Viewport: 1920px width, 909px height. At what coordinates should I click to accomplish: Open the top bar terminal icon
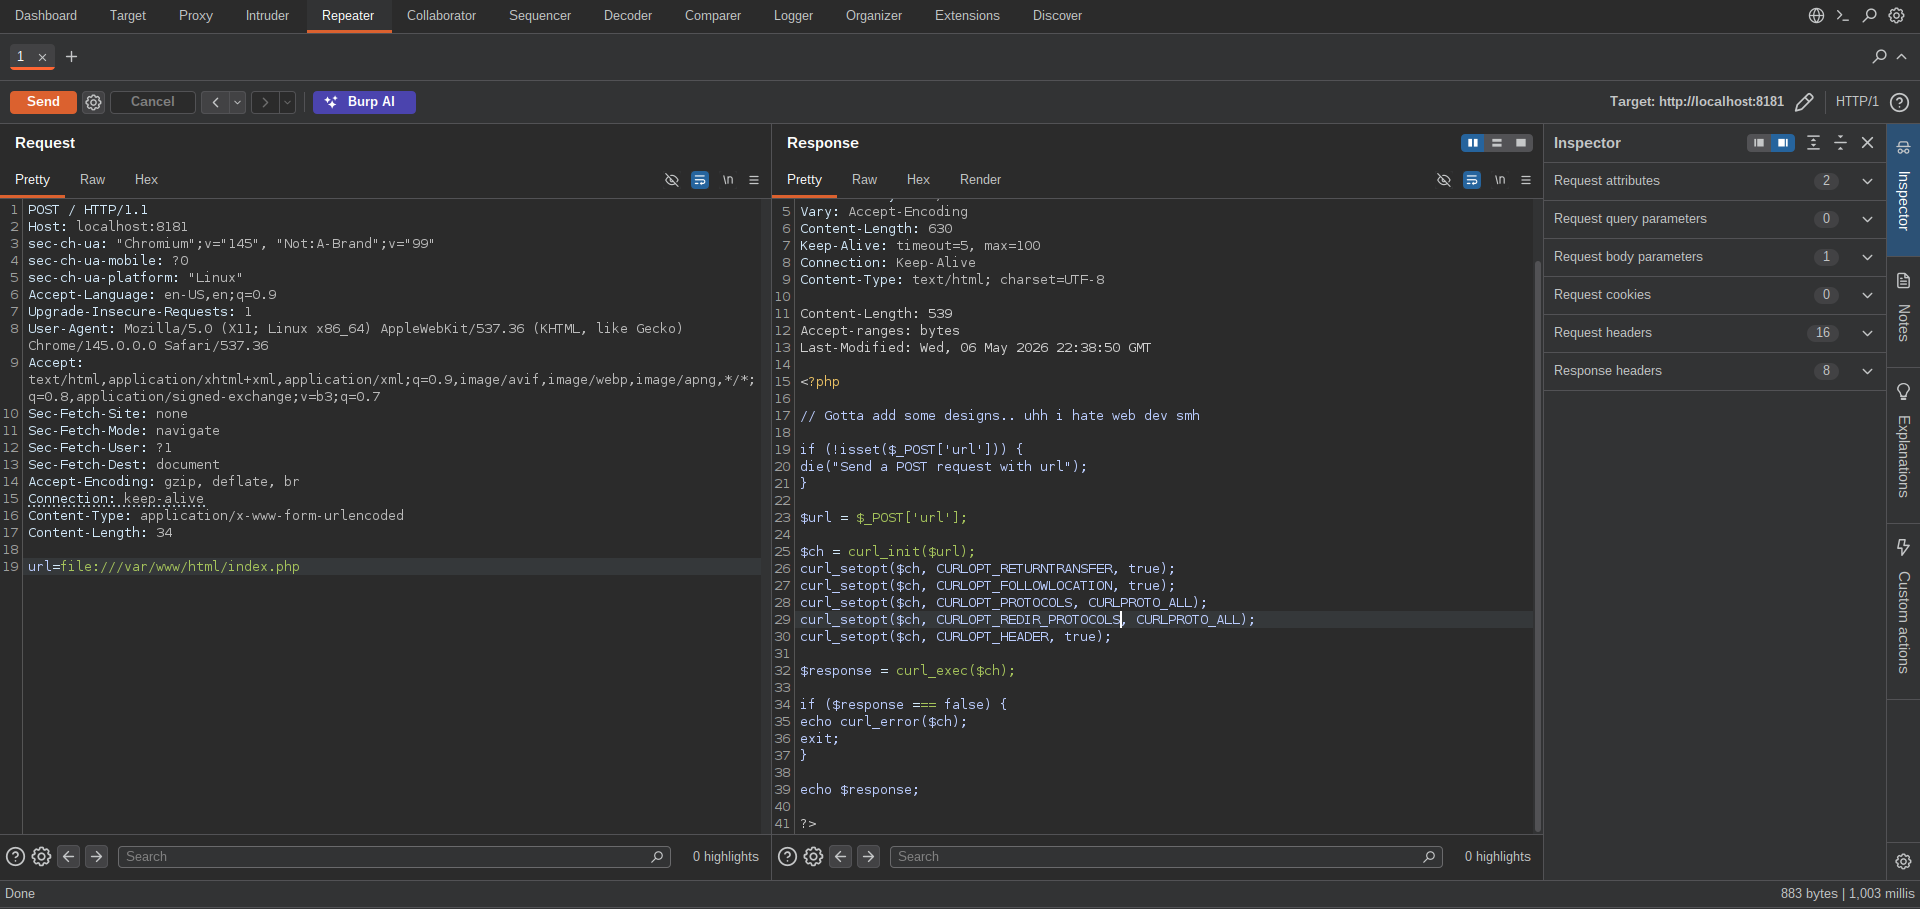(1843, 16)
